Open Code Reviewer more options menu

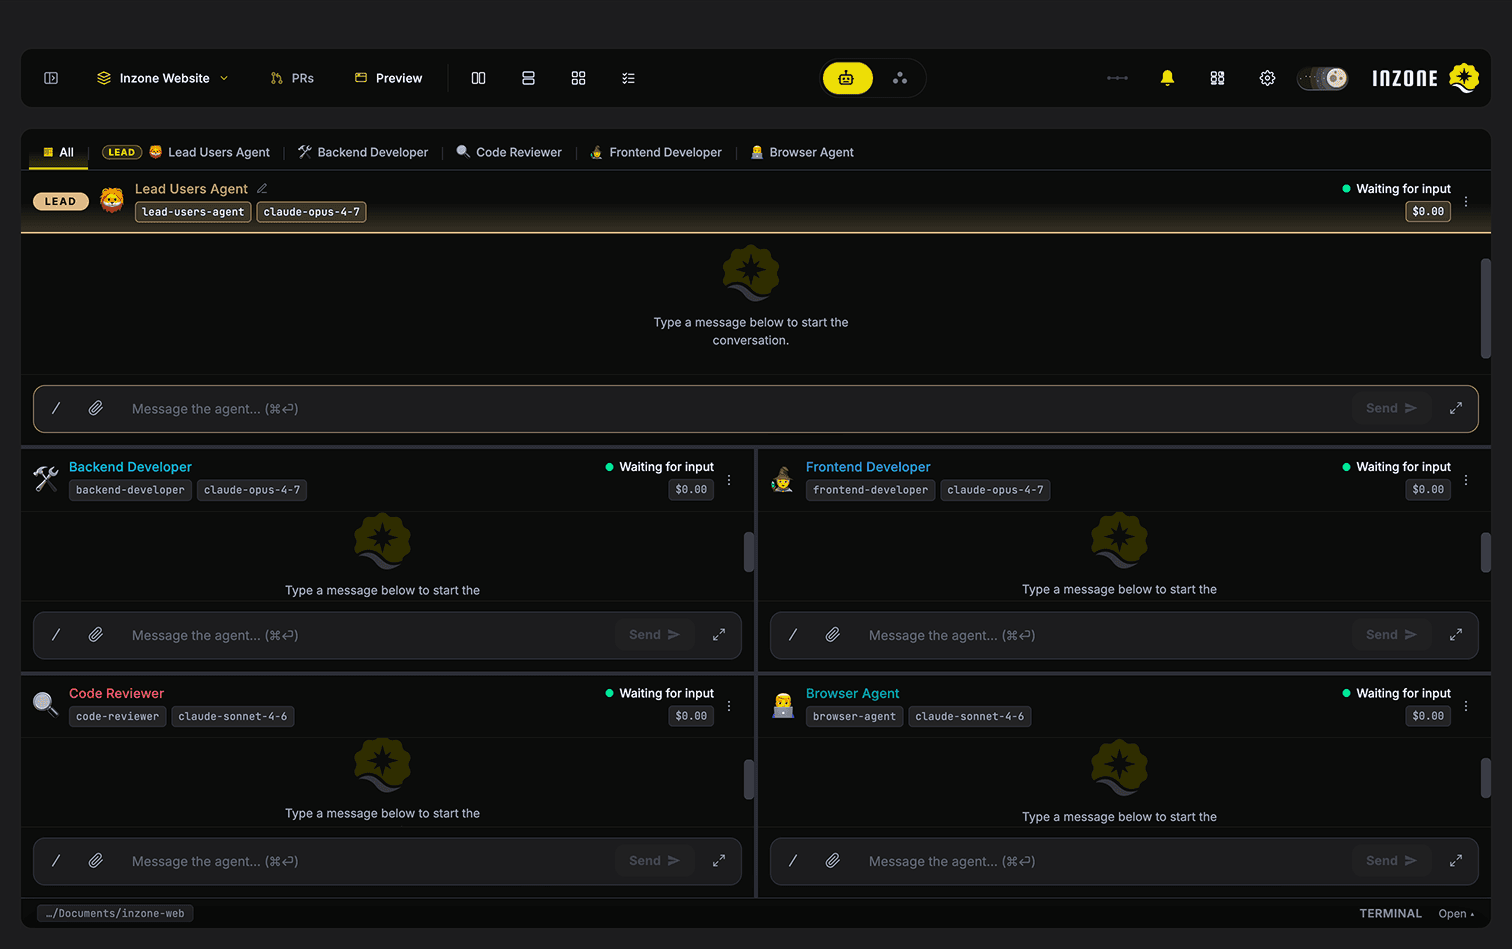click(x=729, y=706)
